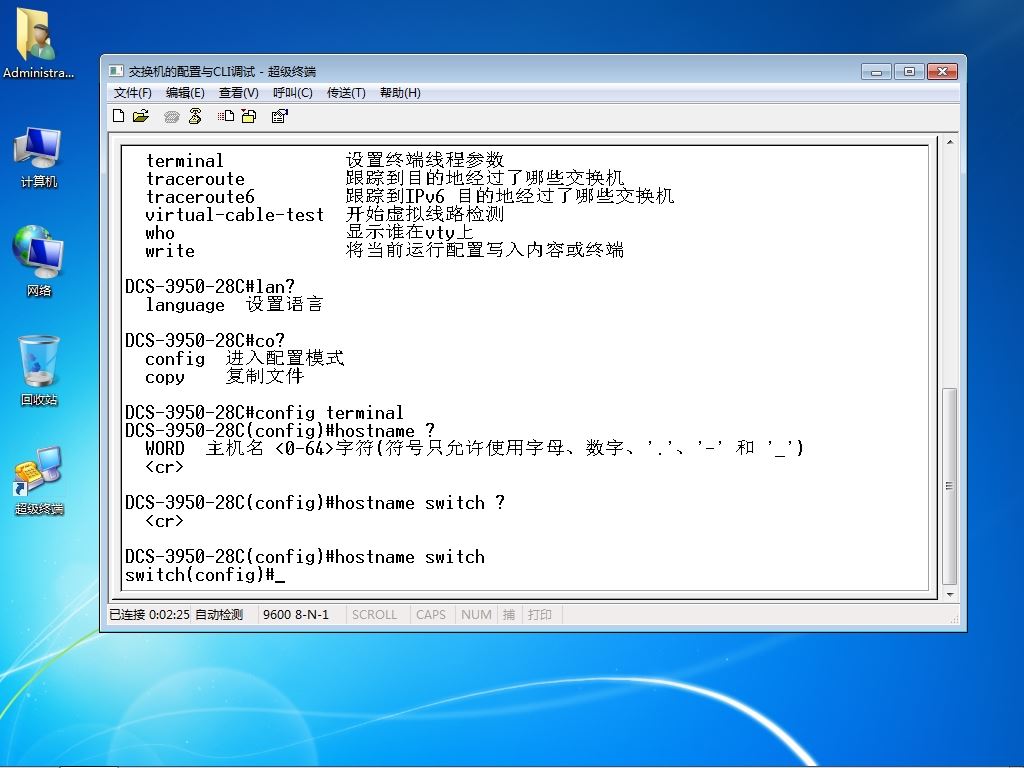Click the 打印 print status indicator
The width and height of the screenshot is (1024, 768).
(x=539, y=615)
